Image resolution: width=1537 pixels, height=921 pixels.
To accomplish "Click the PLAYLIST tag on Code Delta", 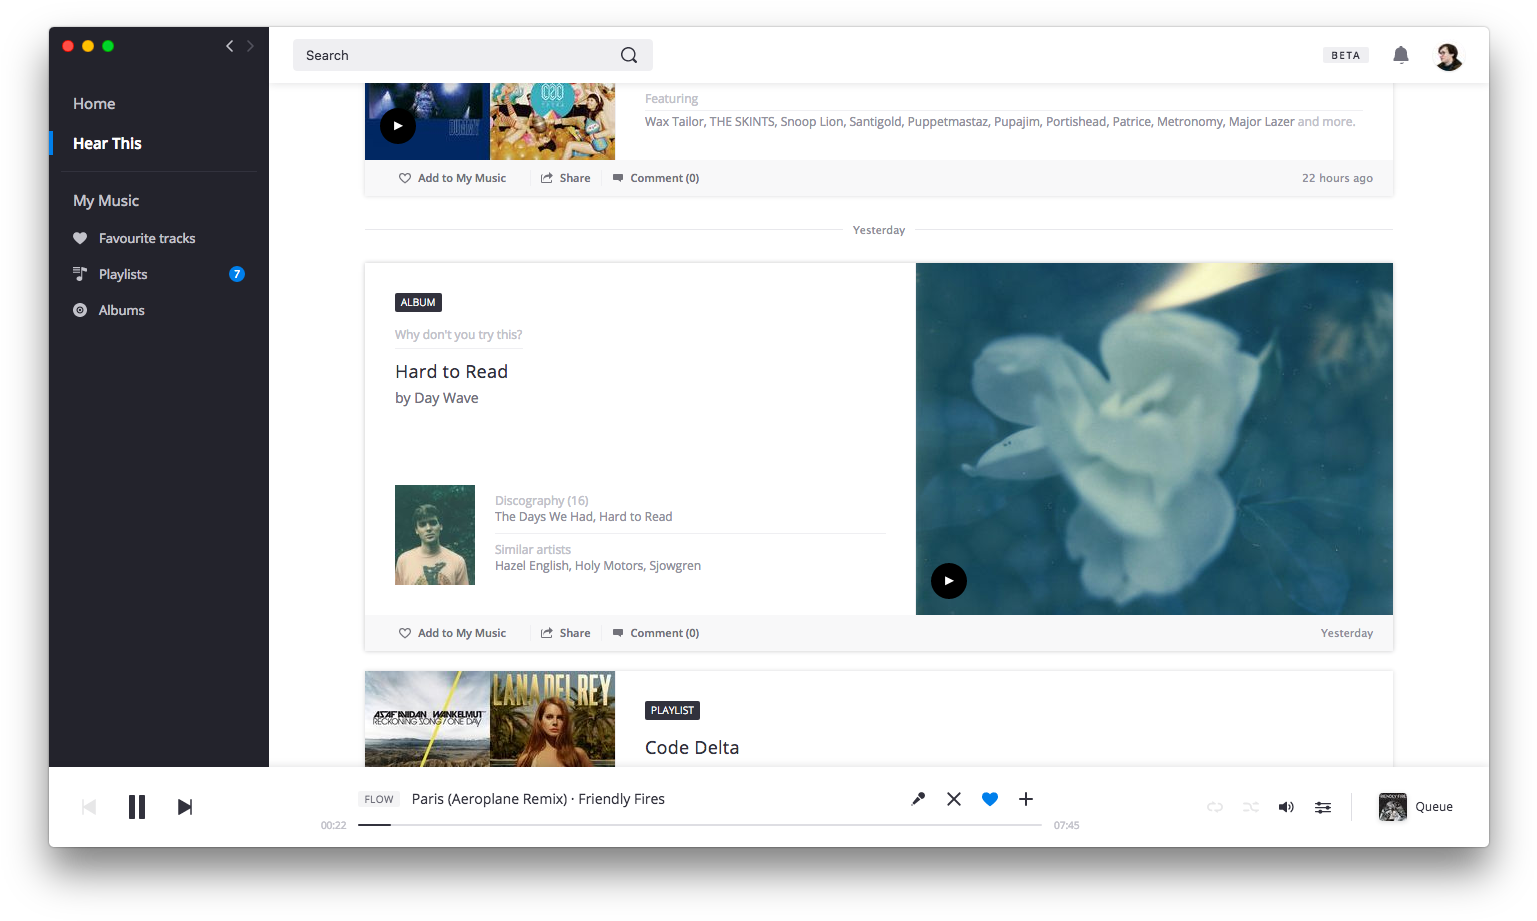I will pyautogui.click(x=672, y=710).
